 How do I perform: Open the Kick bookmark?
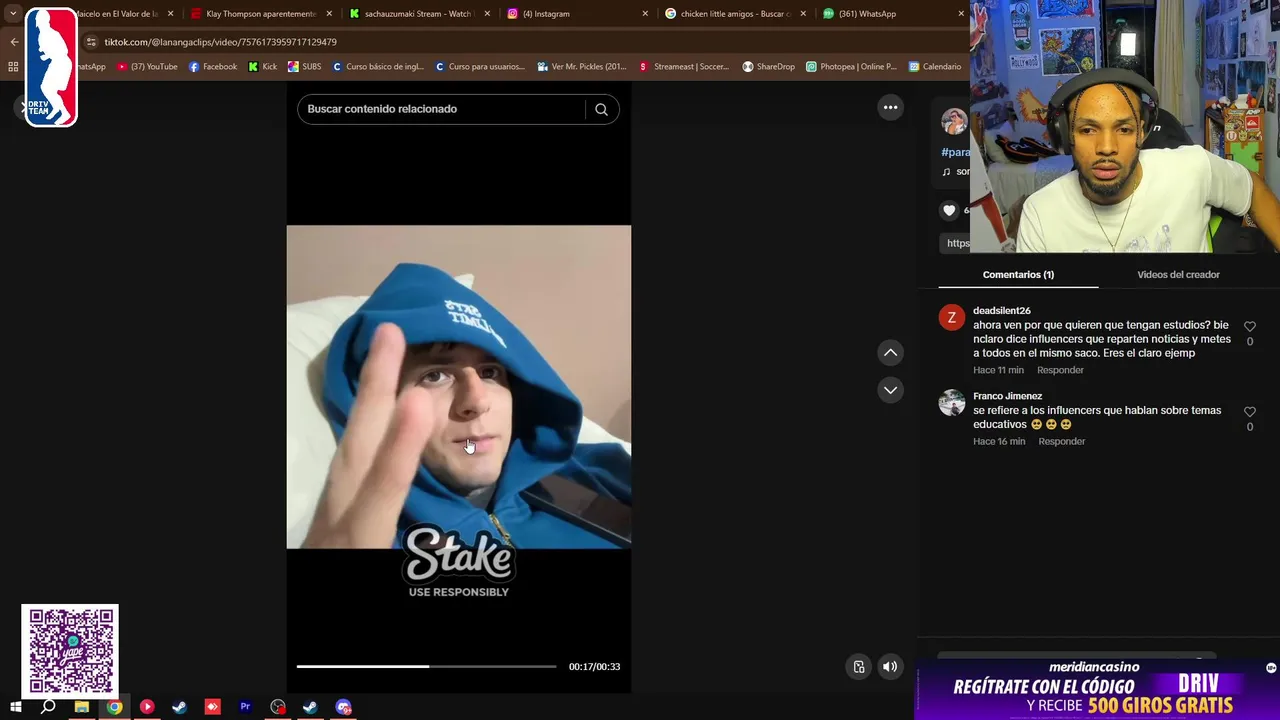coord(263,67)
